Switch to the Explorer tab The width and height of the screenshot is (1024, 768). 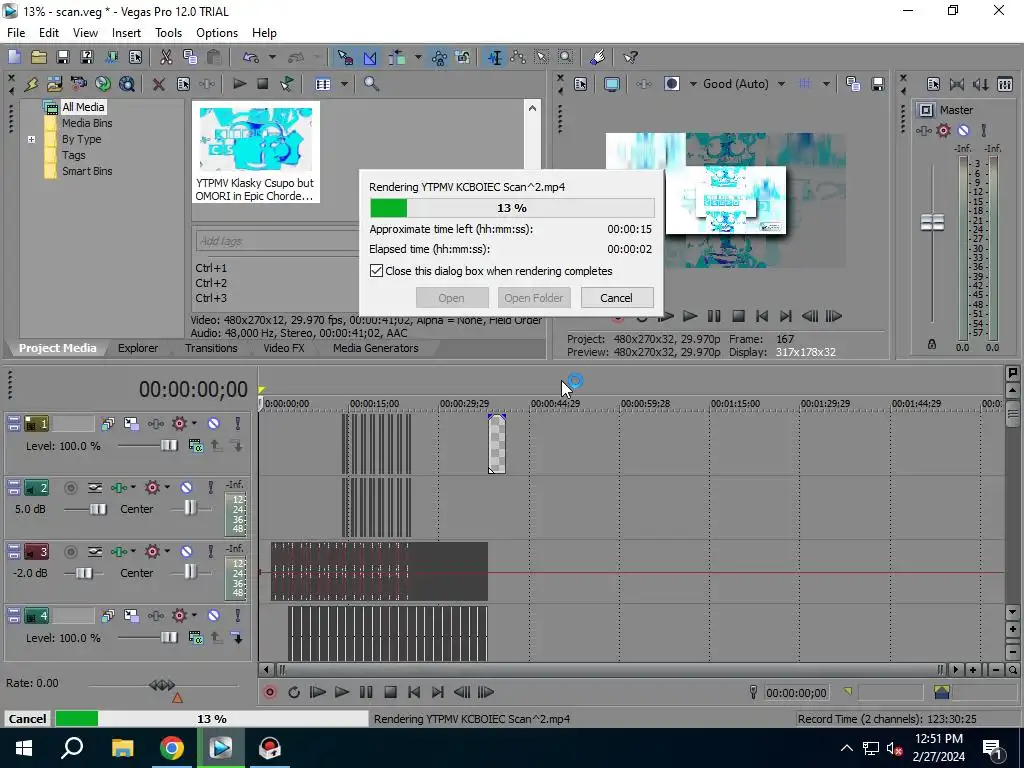pyautogui.click(x=138, y=348)
